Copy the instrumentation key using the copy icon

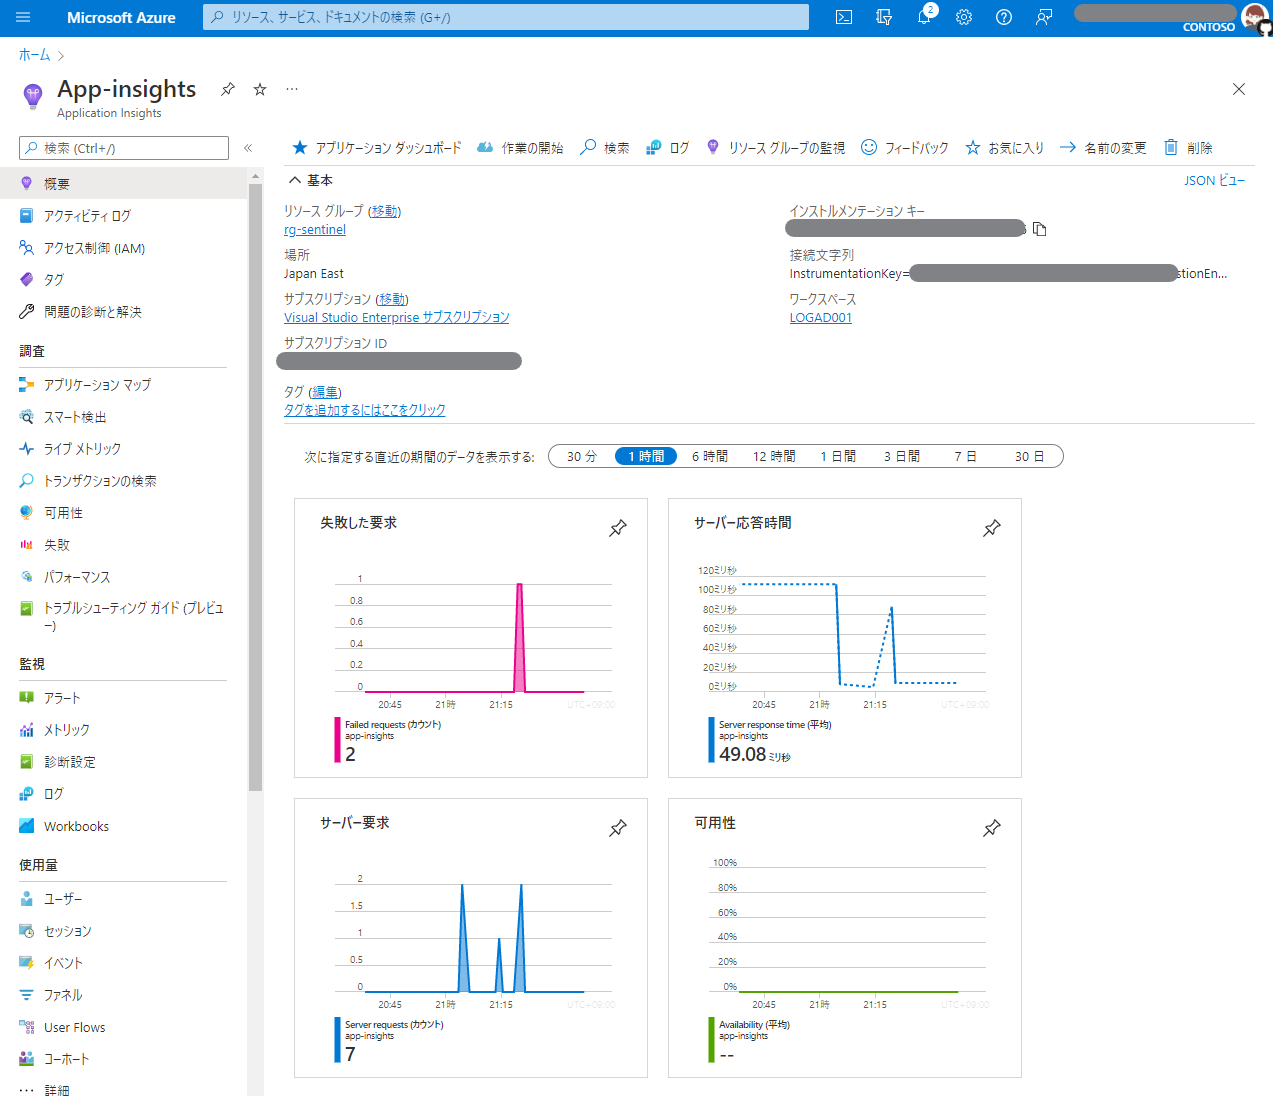point(1040,228)
